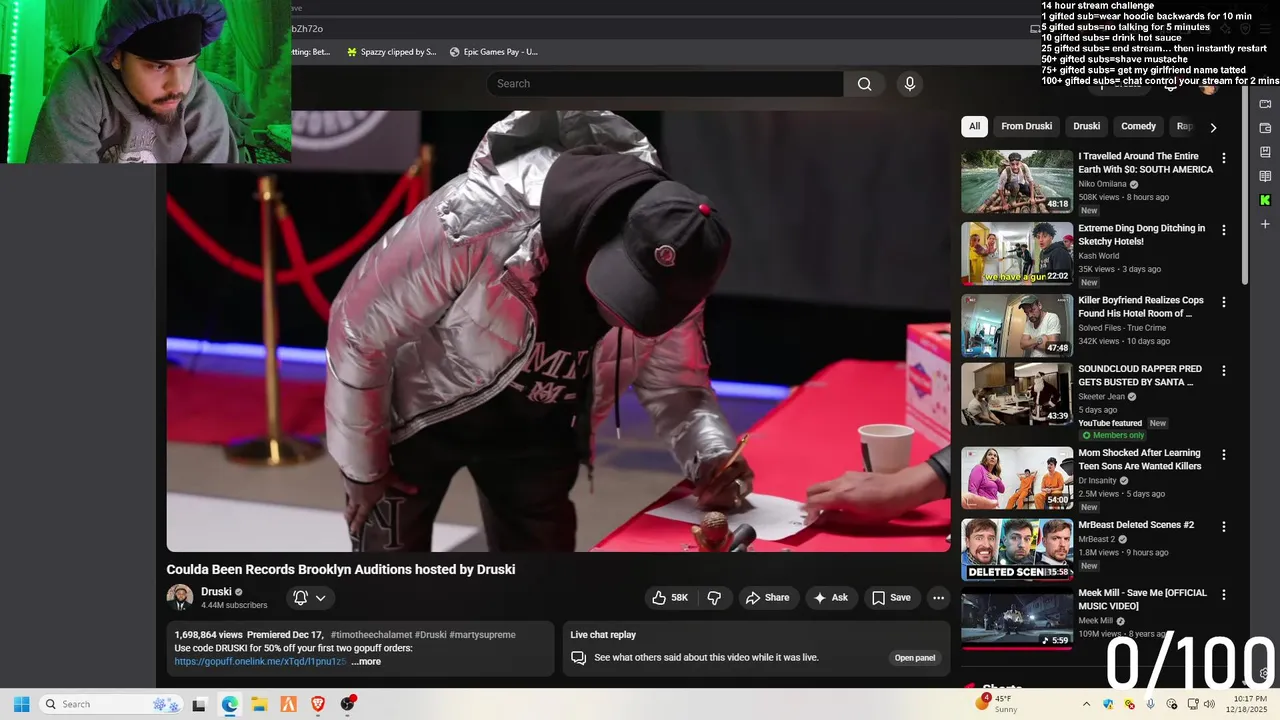Open Kick icon in Brave sidebar
The height and width of the screenshot is (720, 1280).
coord(1265,200)
